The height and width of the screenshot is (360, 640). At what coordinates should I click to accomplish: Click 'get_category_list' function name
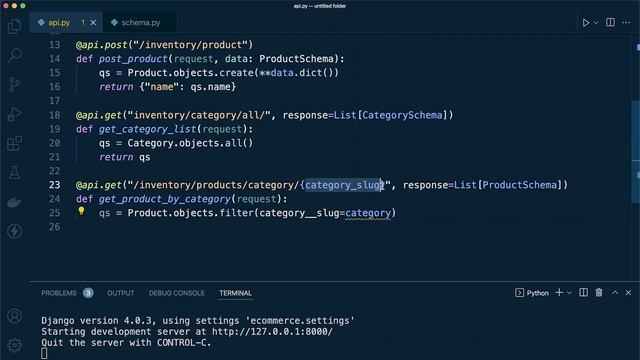(x=147, y=129)
